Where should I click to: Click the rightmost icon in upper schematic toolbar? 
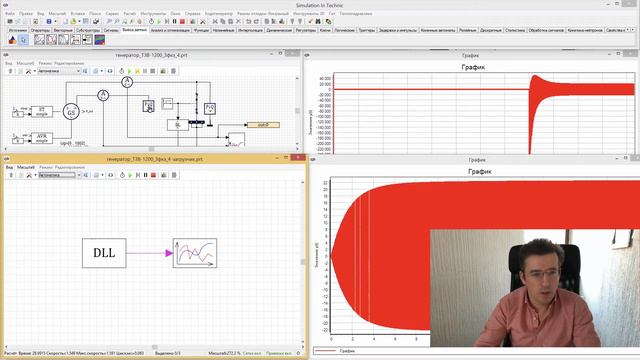(173, 71)
